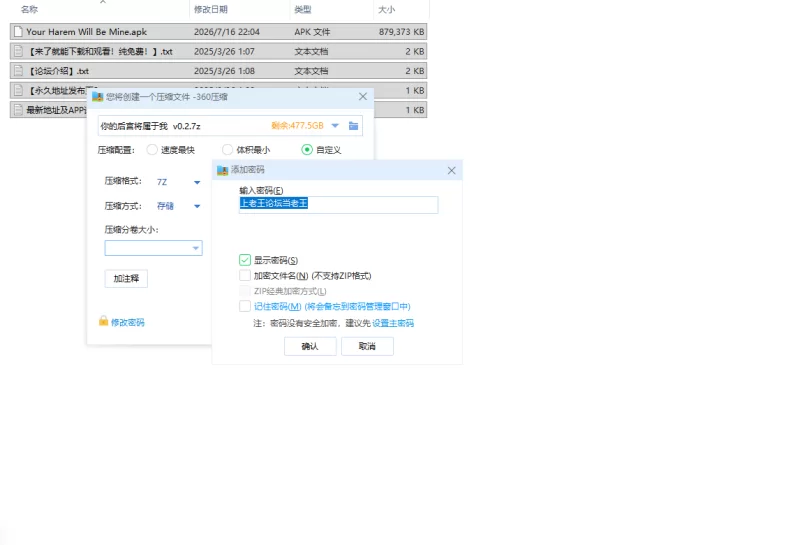
Task: Sort files by the 大小 column header
Action: pos(386,9)
